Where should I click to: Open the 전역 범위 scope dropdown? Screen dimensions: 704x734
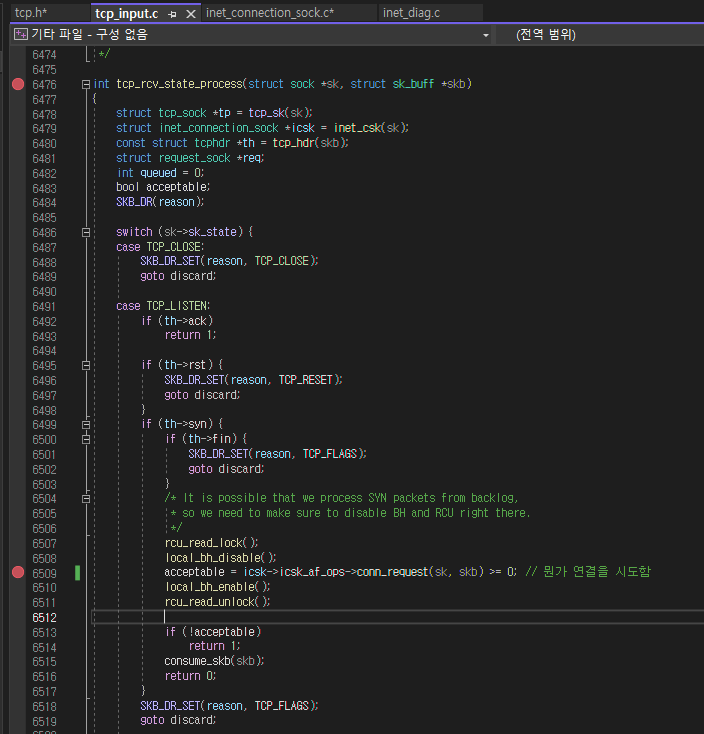(546, 35)
